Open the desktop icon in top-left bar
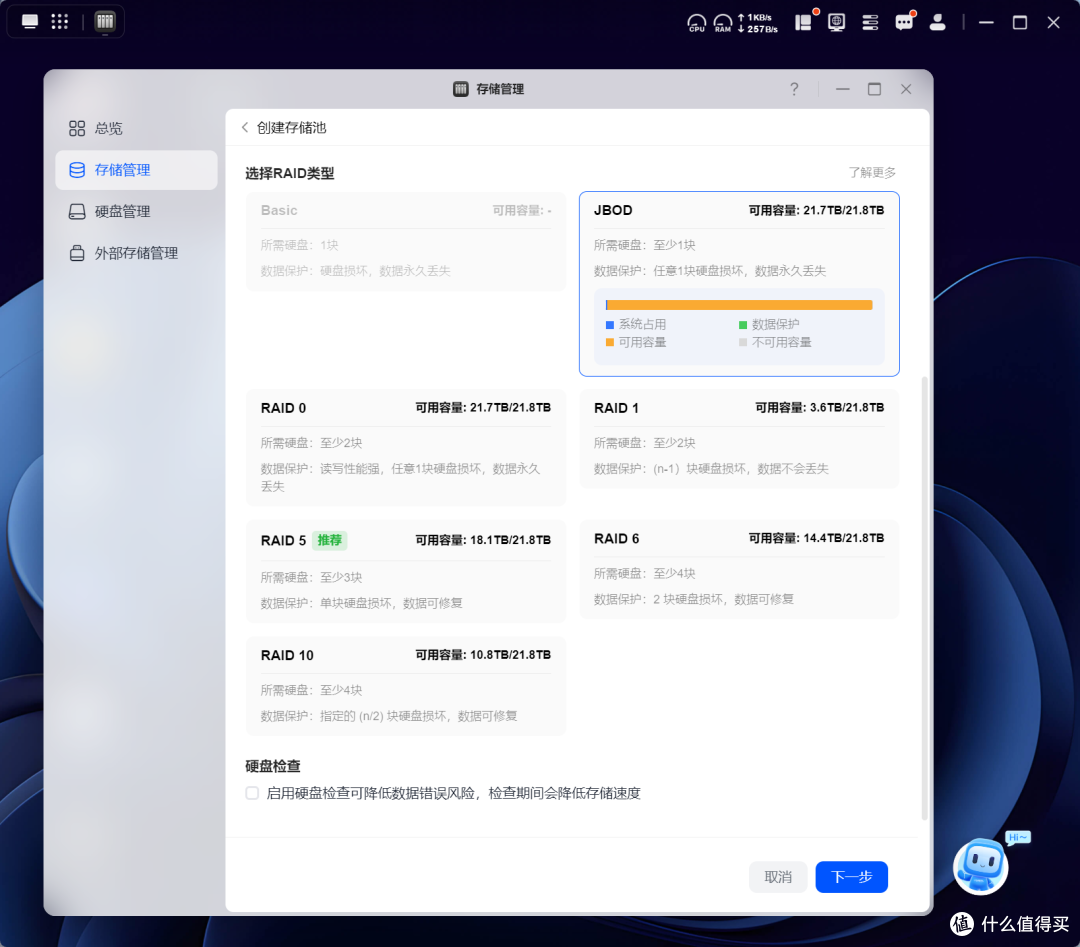The image size is (1080, 947). point(30,21)
